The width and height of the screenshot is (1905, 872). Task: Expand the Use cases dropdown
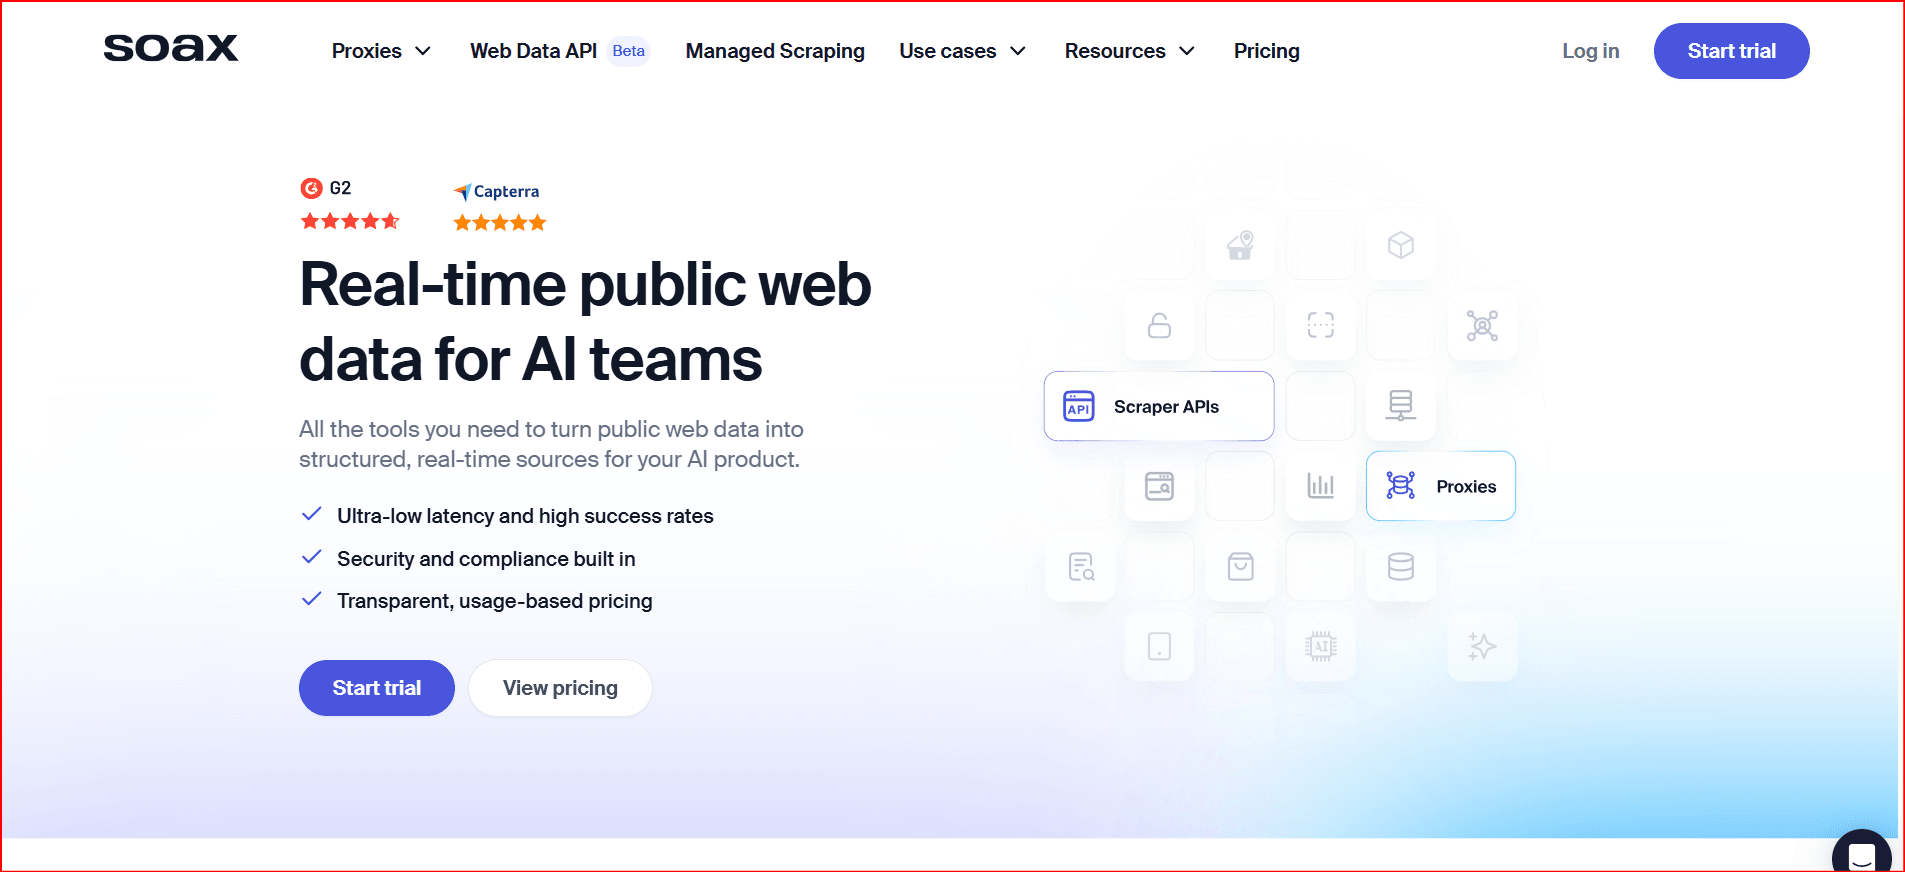coord(962,51)
